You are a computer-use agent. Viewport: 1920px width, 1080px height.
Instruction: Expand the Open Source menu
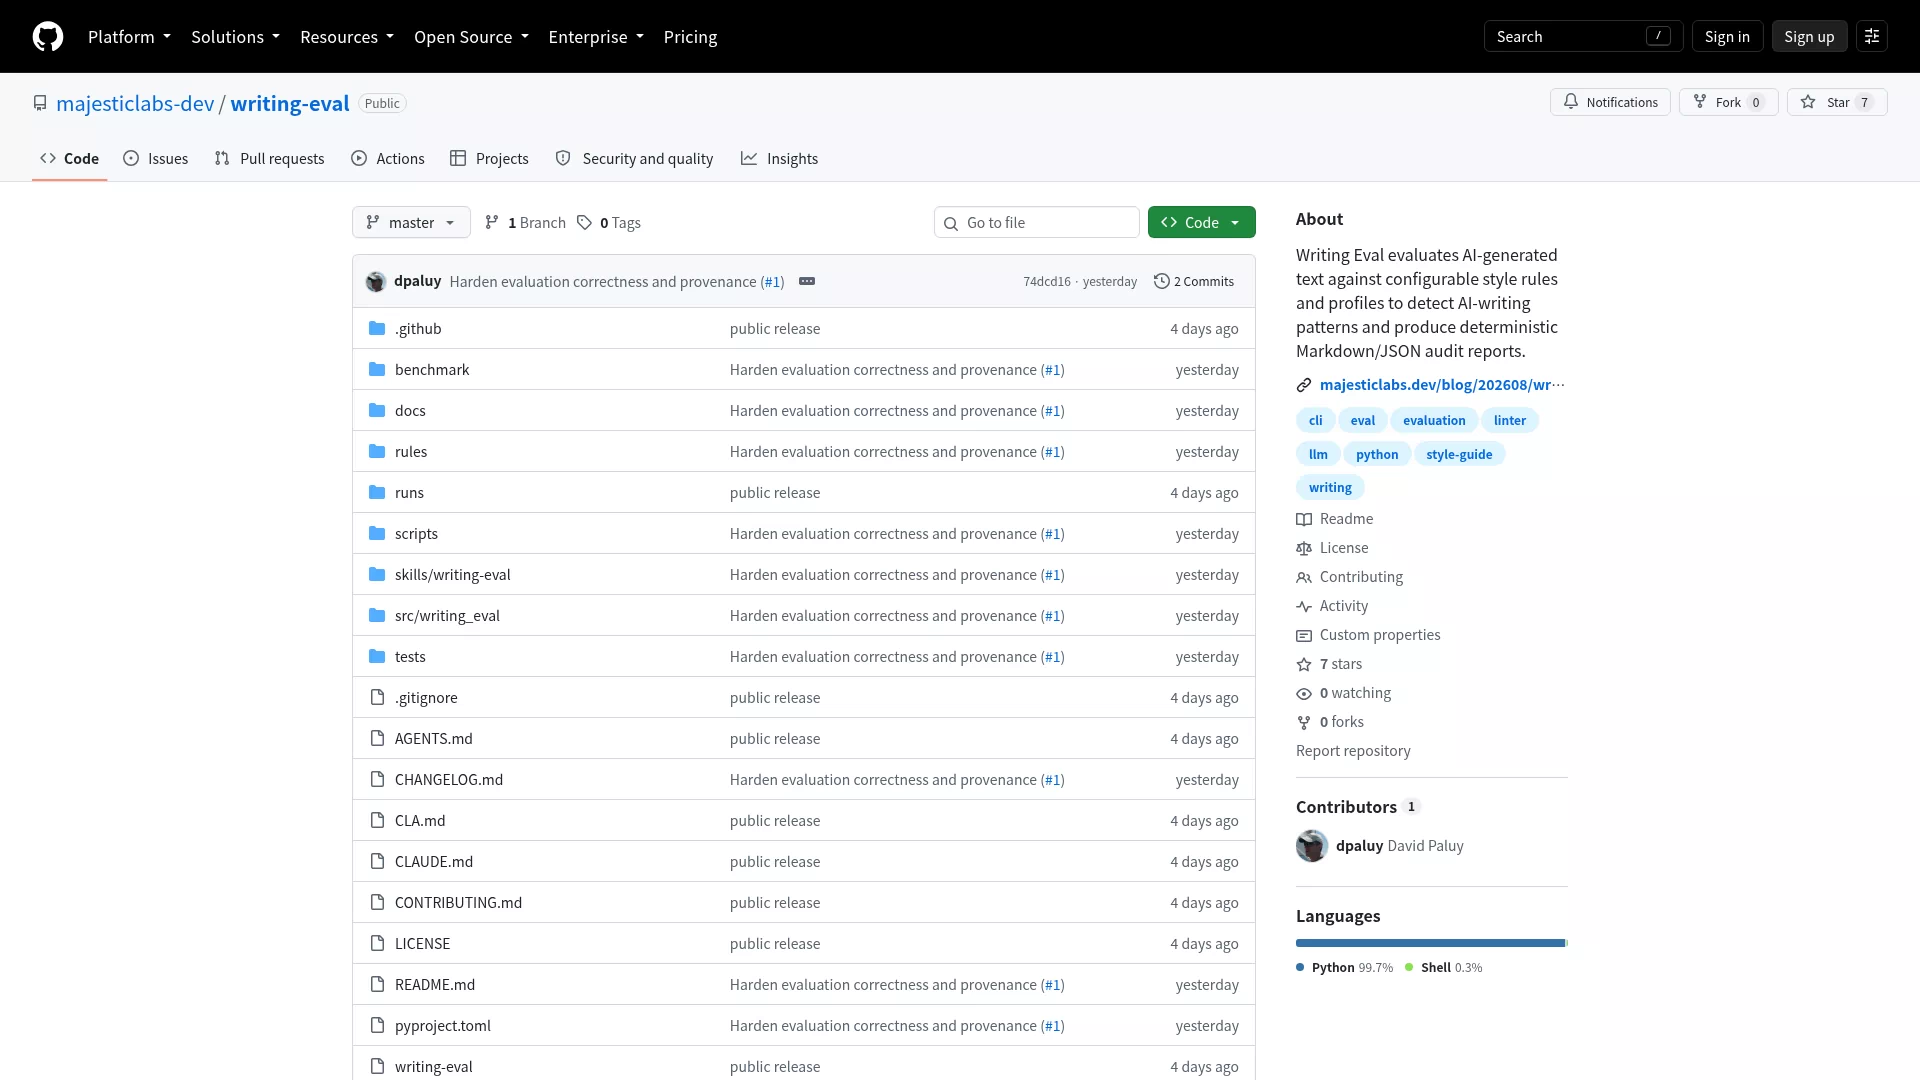[x=471, y=37]
